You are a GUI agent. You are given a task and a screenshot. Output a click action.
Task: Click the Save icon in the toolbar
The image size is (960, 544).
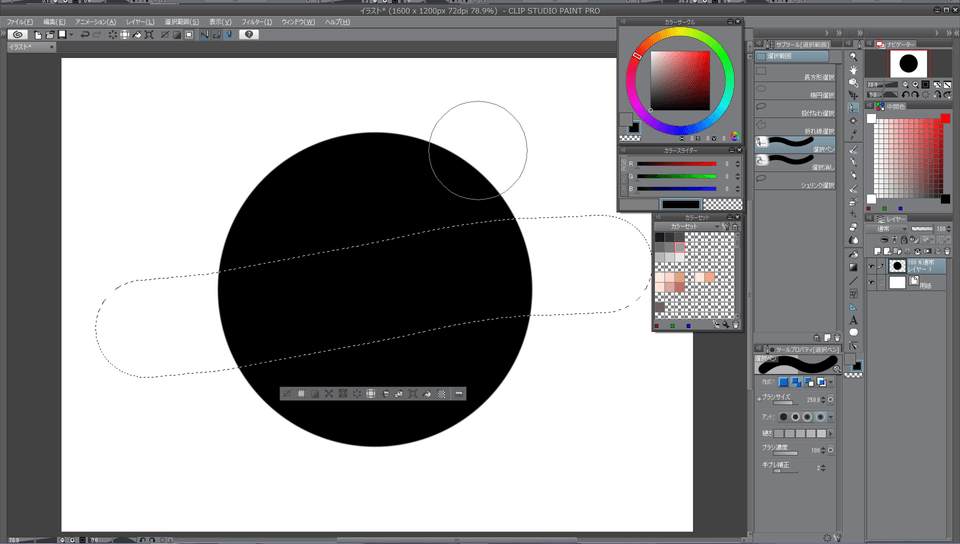[61, 34]
